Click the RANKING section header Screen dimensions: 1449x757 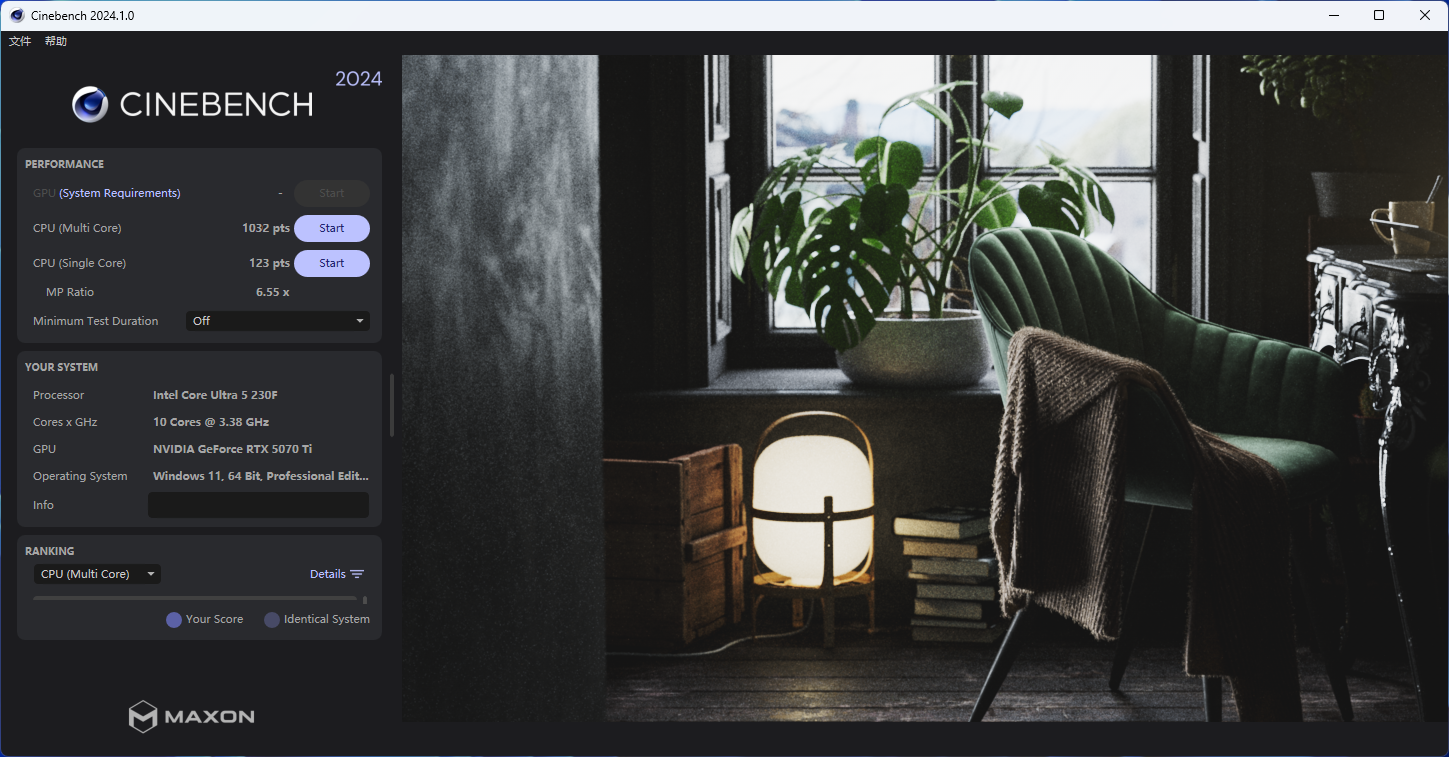(50, 551)
